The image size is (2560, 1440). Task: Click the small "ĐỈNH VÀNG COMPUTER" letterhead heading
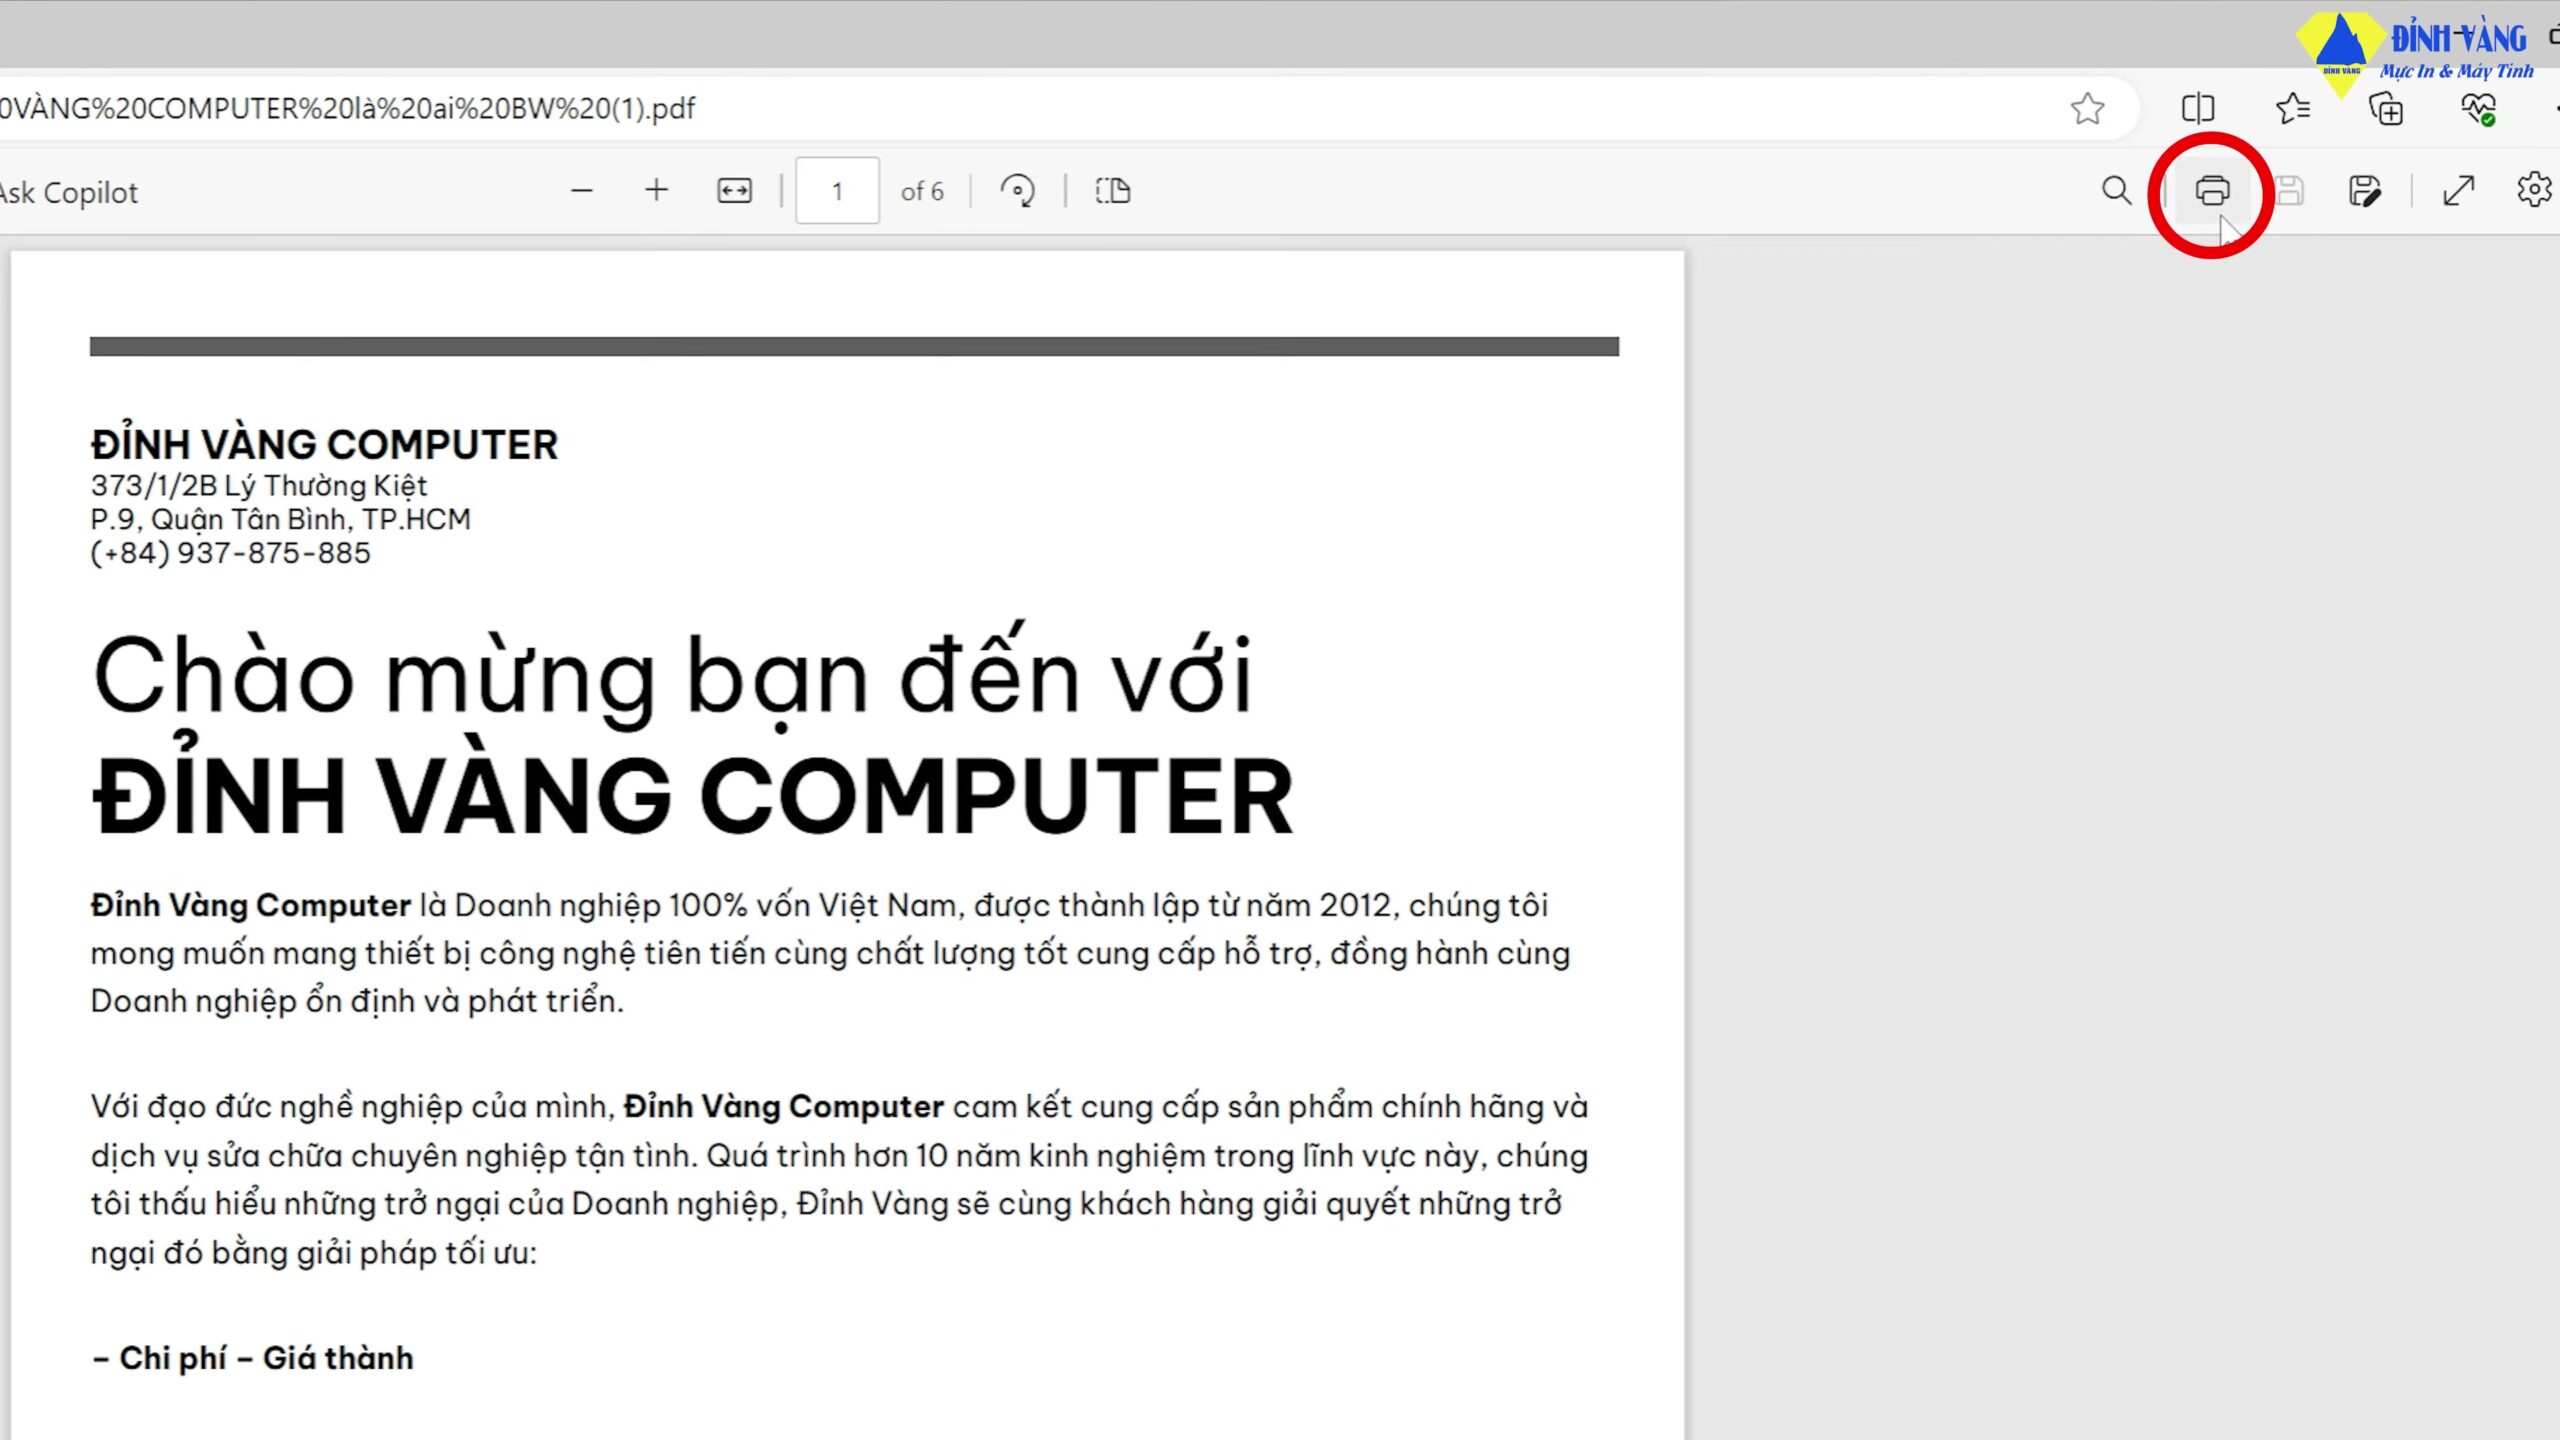click(324, 445)
